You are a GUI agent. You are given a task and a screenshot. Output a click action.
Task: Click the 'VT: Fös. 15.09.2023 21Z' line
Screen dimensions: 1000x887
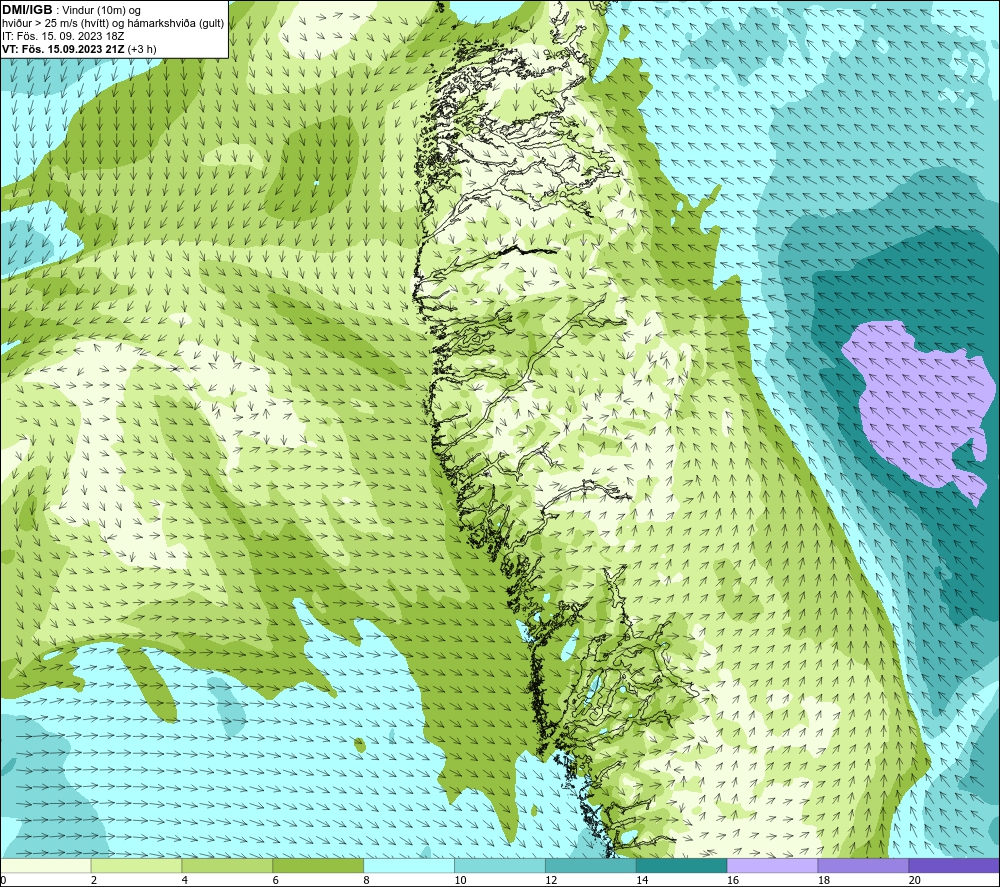coord(79,49)
